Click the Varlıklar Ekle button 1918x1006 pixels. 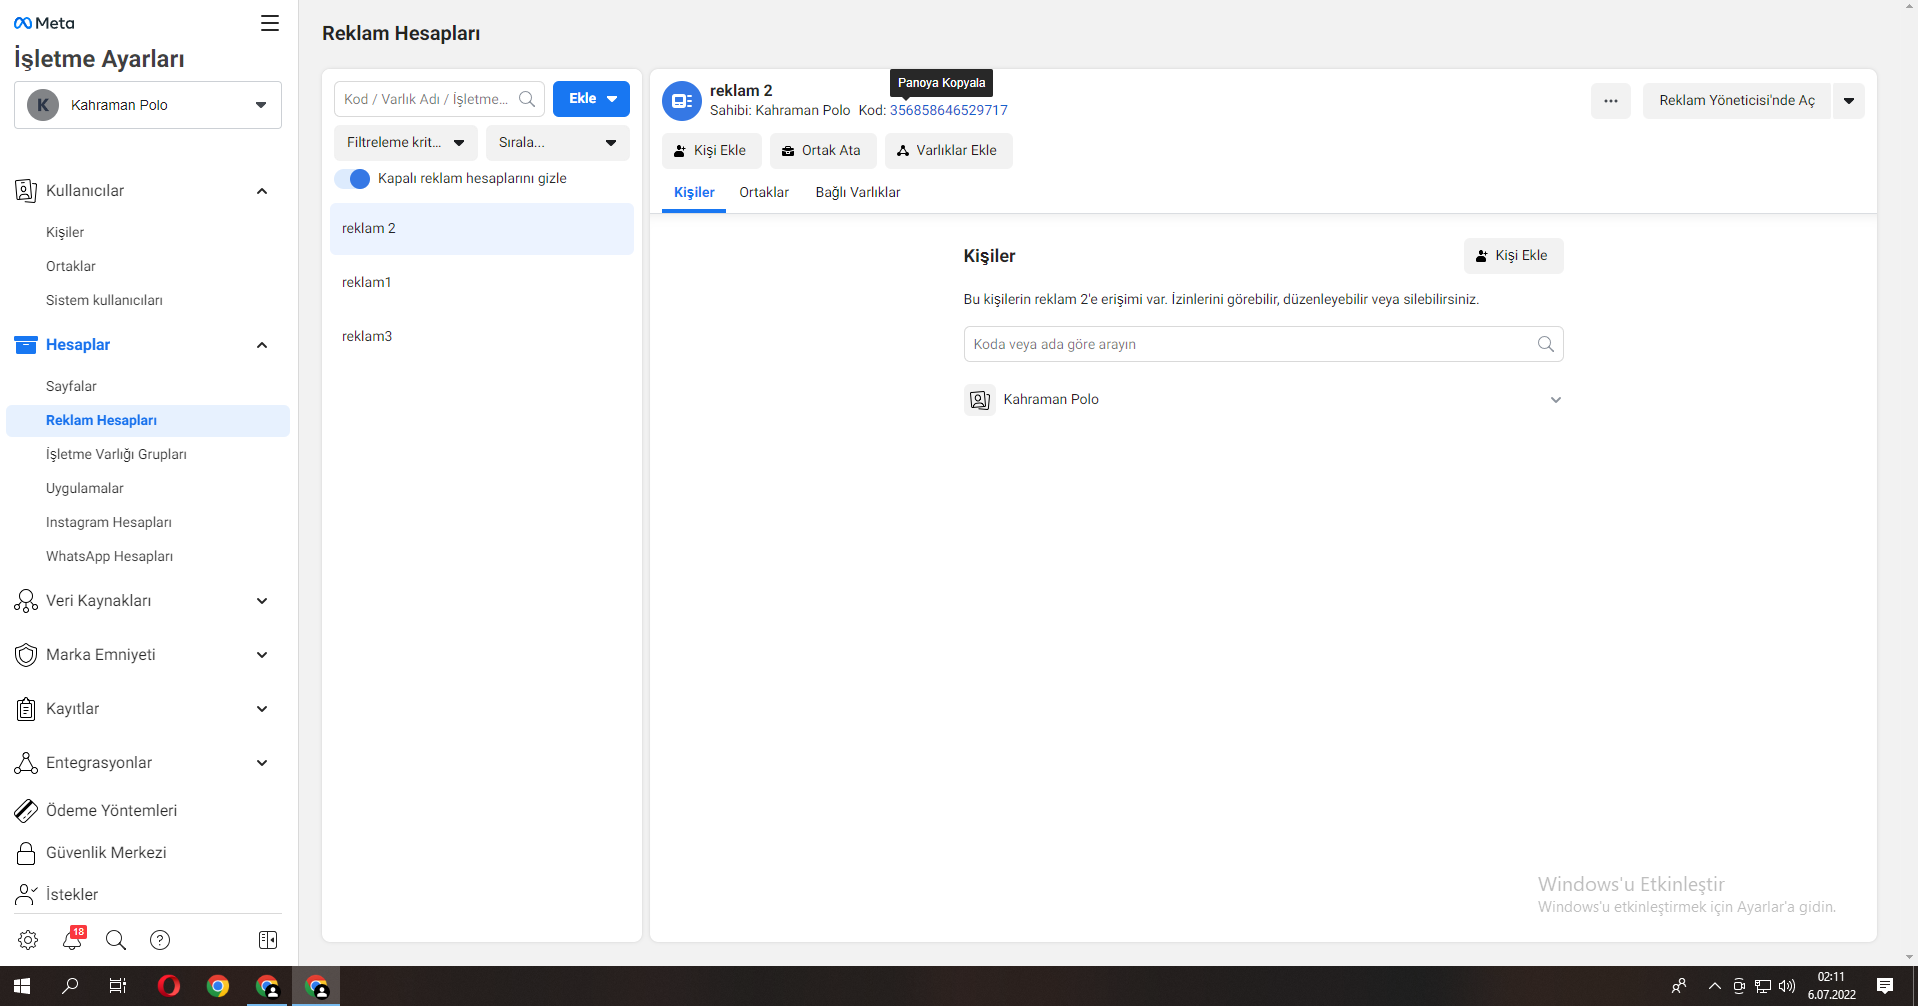[x=948, y=151]
